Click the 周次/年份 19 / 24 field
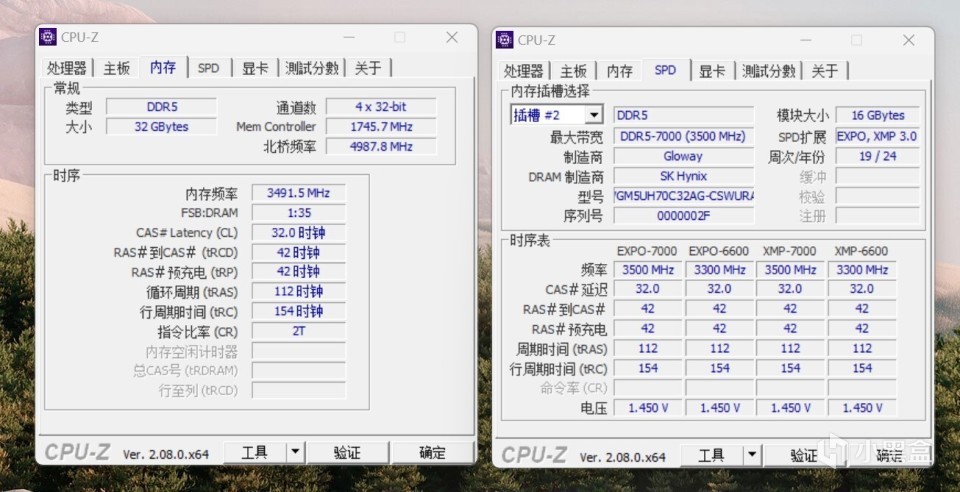 877,156
